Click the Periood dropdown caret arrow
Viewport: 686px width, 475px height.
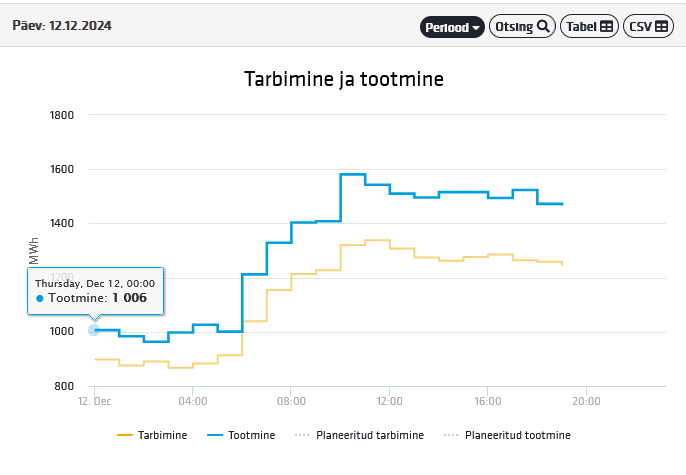[477, 28]
